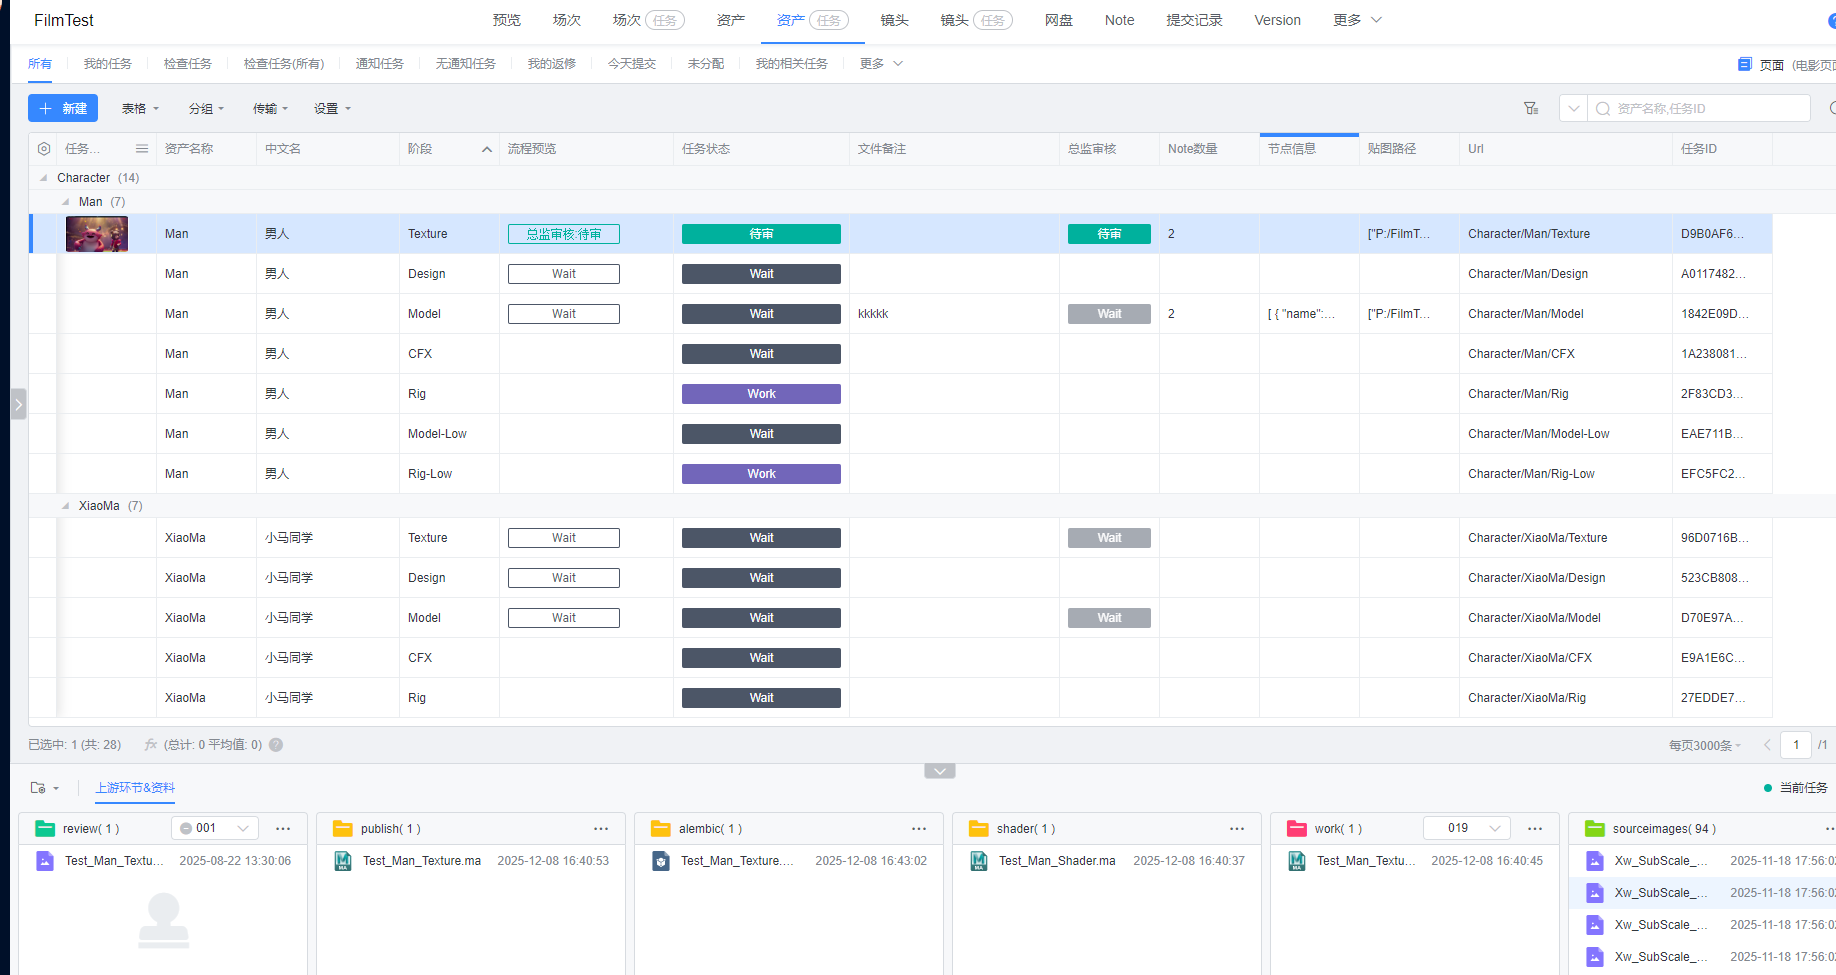The height and width of the screenshot is (975, 1836).
Task: Open the 每页3000条 page size selector
Action: coord(1705,745)
